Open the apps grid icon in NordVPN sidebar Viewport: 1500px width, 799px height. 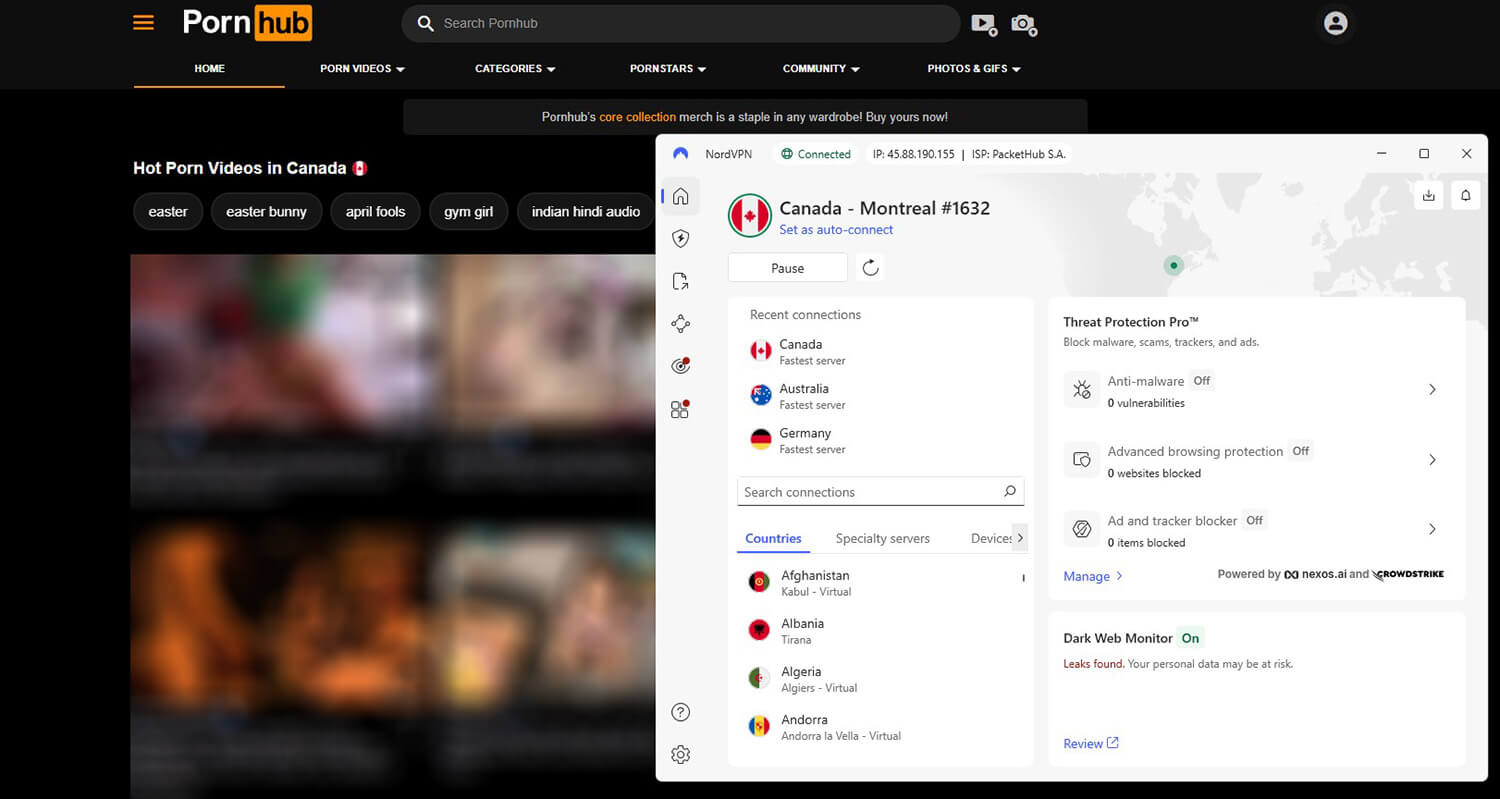(x=680, y=409)
